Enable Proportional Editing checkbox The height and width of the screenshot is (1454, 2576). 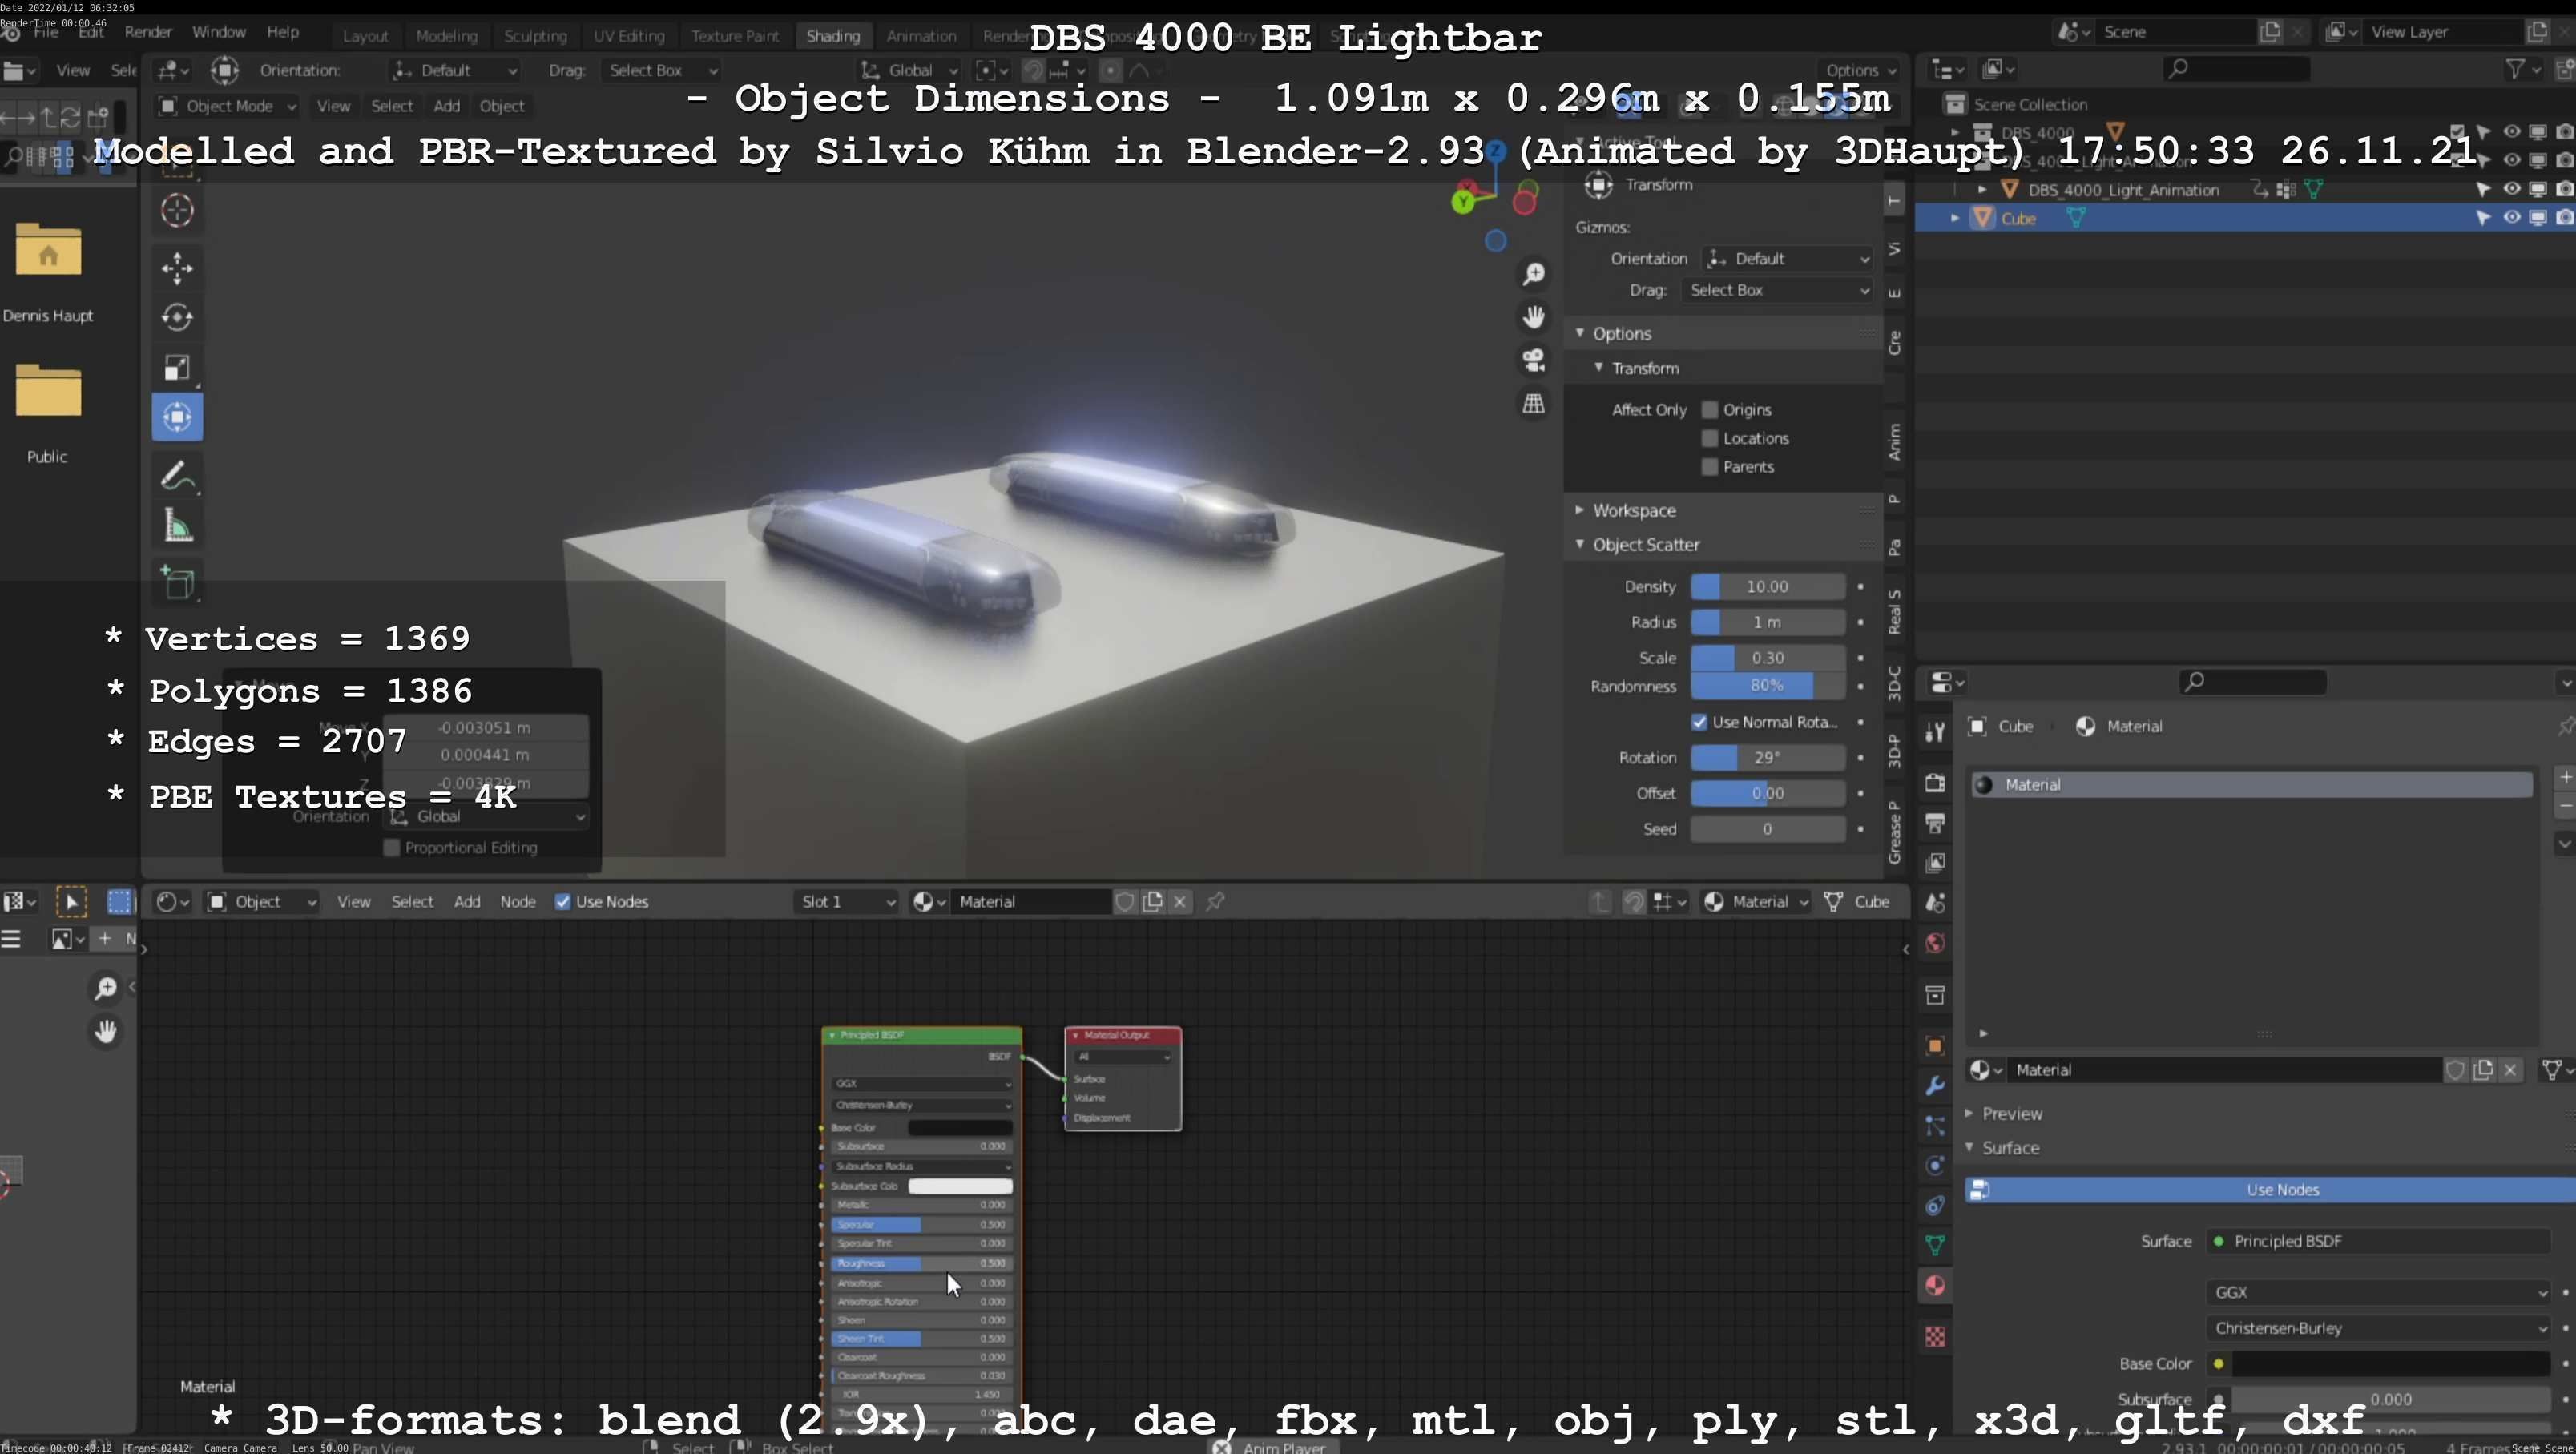391,848
